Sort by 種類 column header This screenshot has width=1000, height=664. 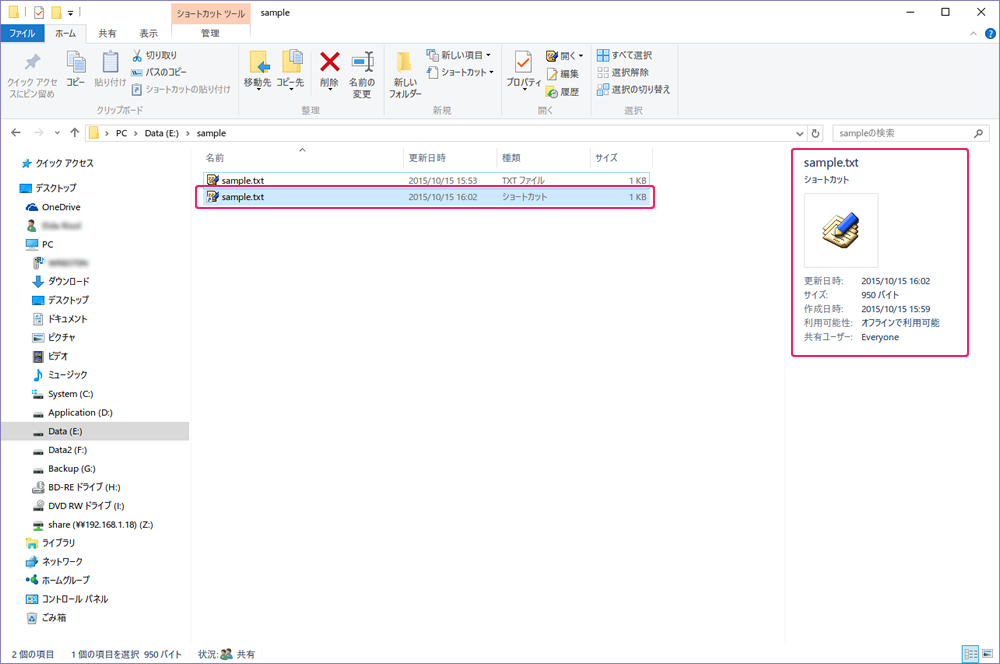coord(543,158)
